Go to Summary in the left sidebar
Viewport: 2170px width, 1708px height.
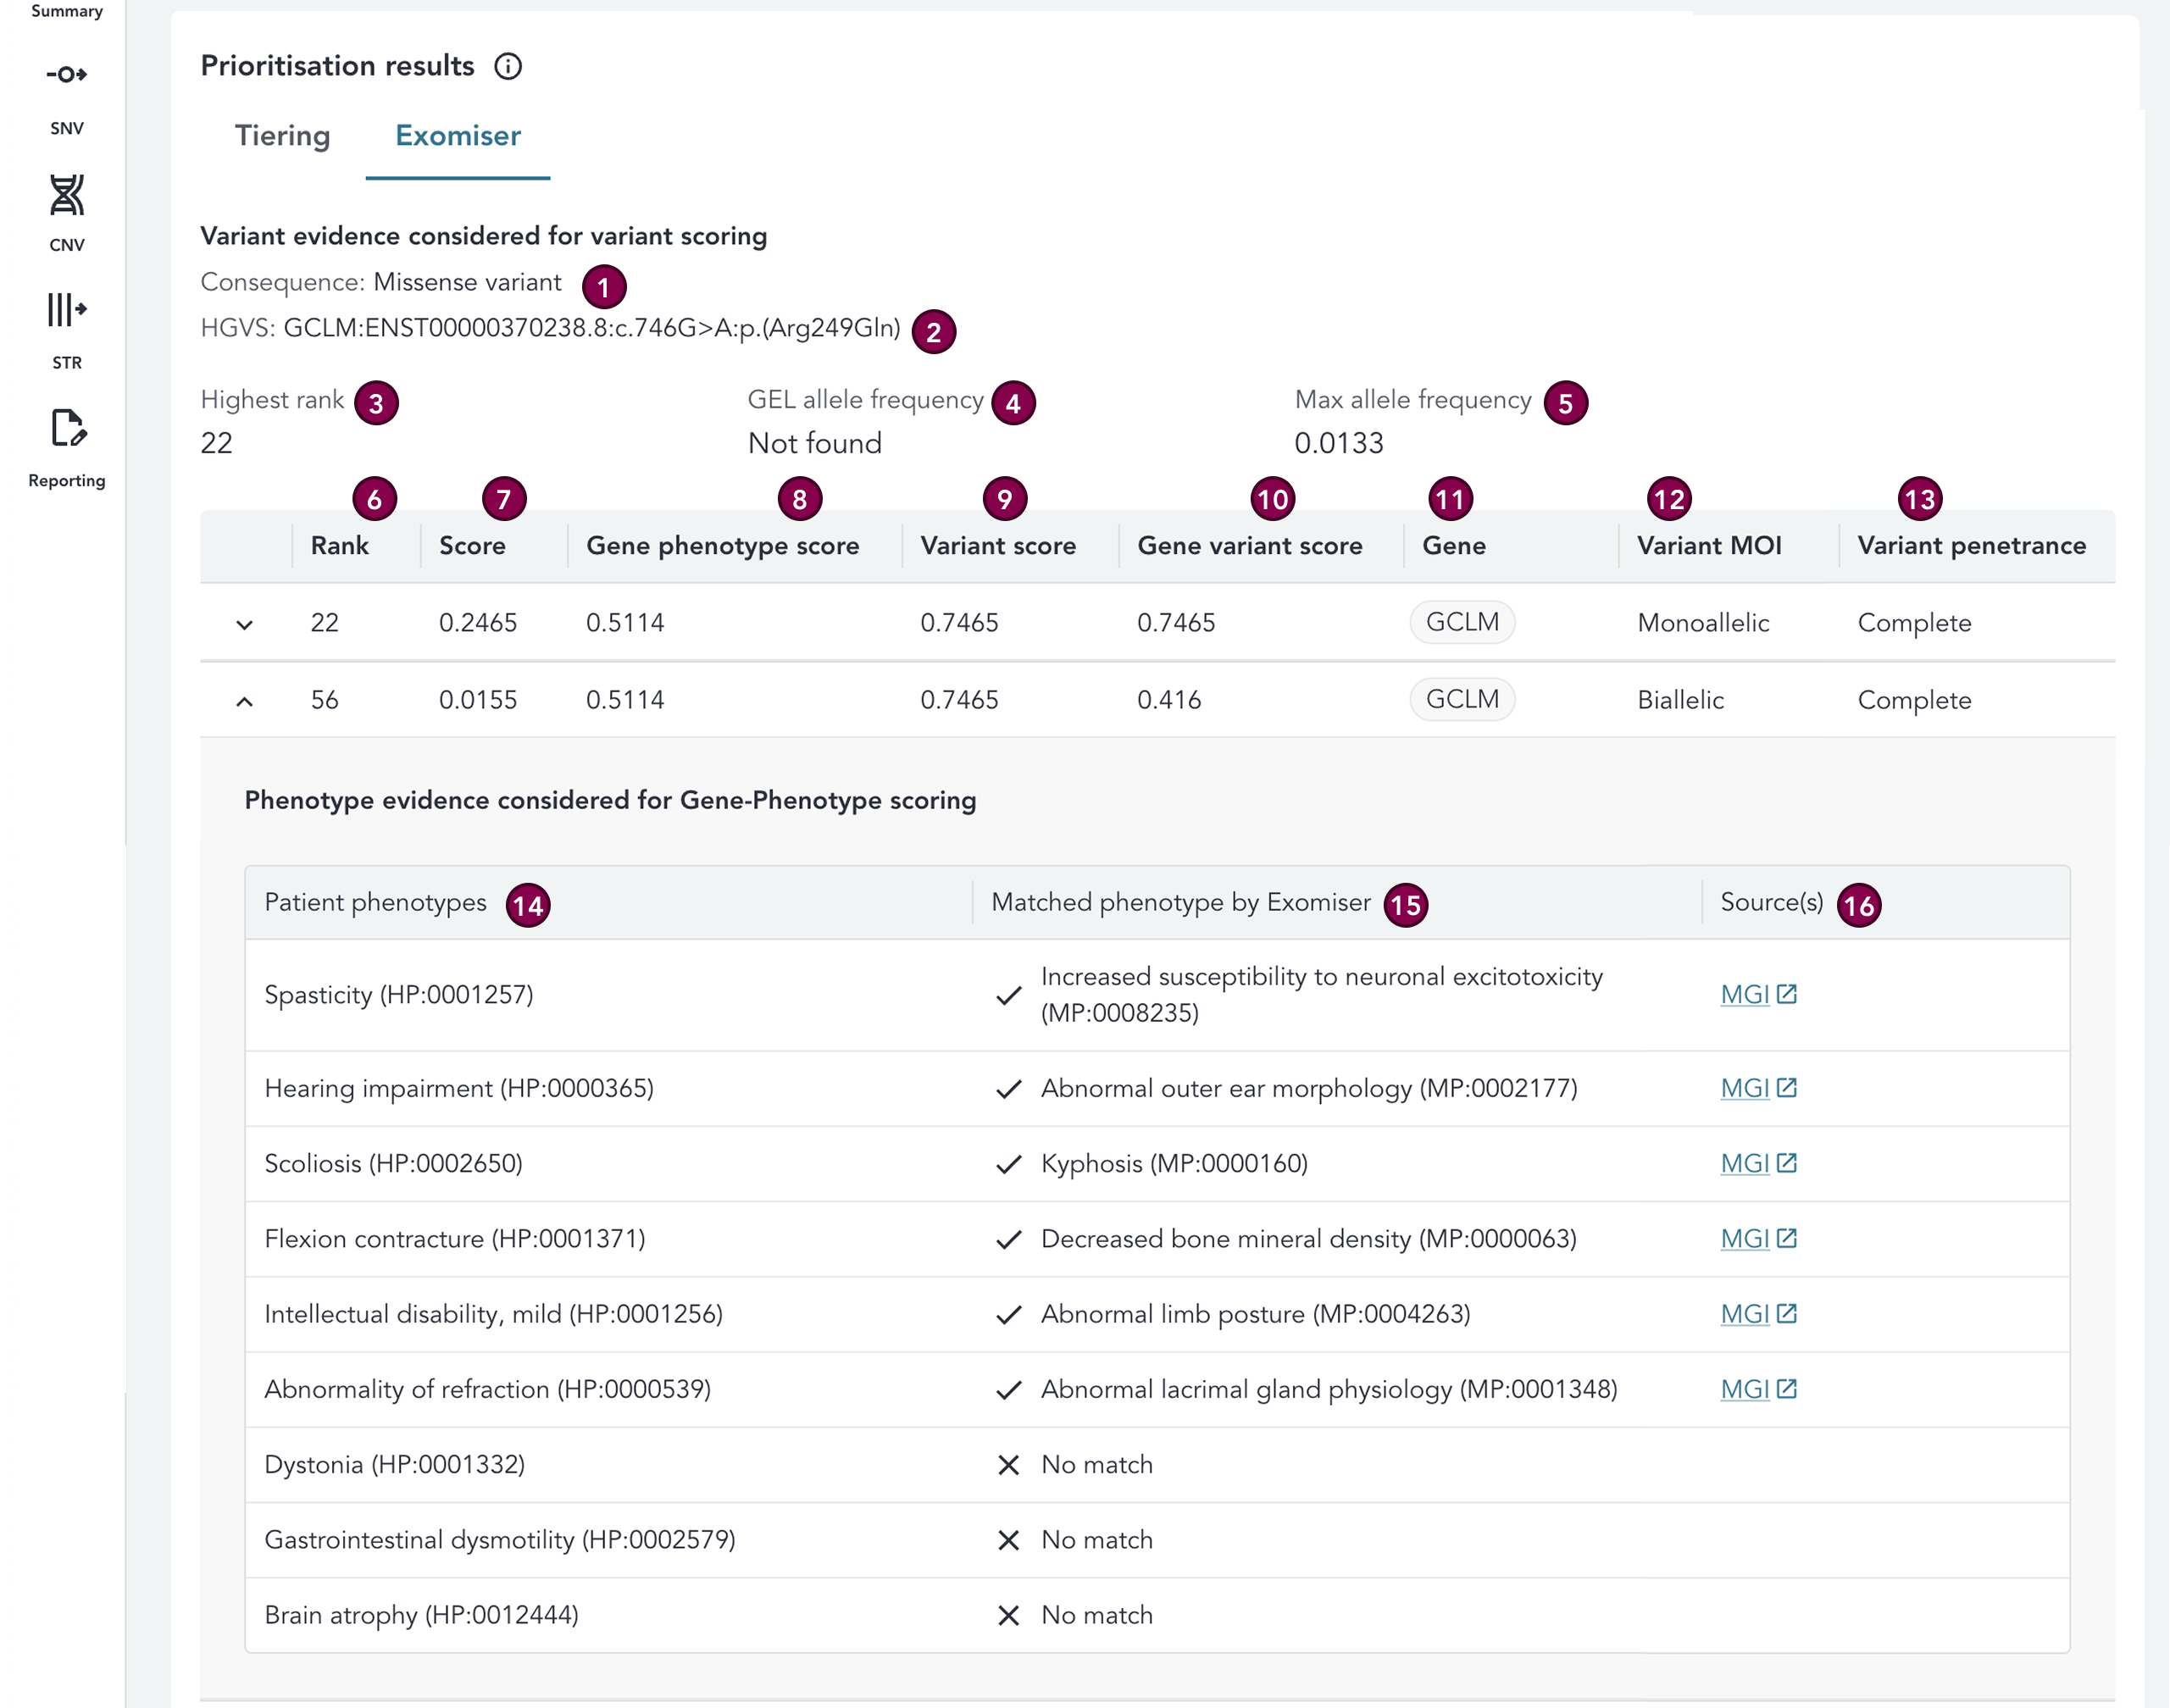click(66, 11)
